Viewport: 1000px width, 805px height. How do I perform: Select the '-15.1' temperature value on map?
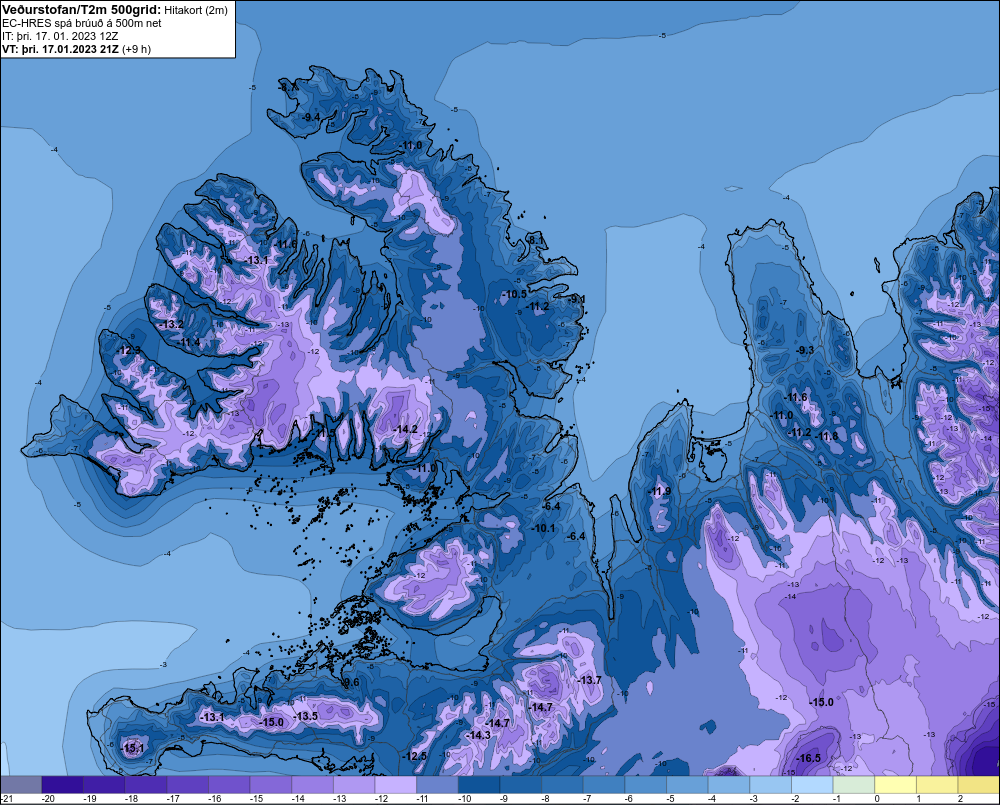[133, 748]
